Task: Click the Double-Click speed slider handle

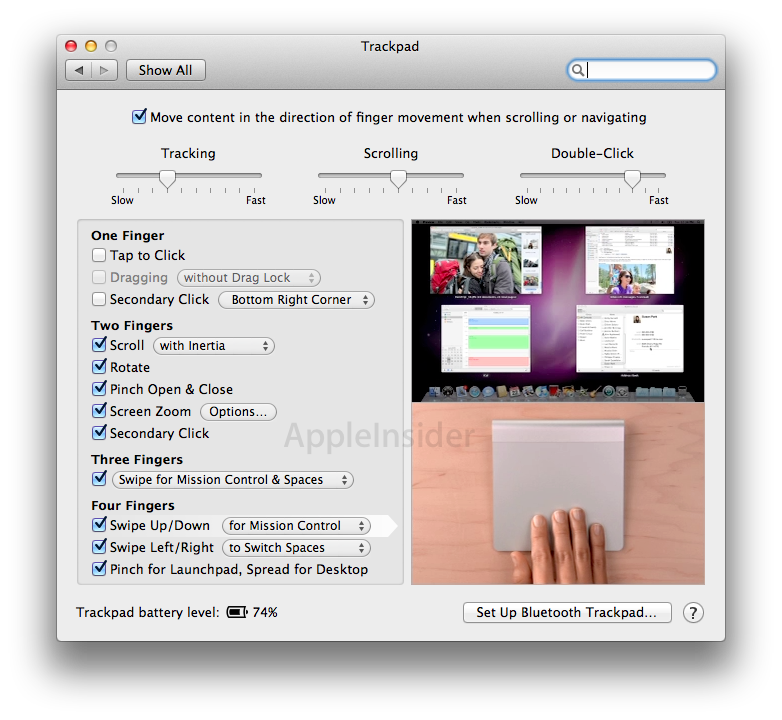Action: click(632, 179)
